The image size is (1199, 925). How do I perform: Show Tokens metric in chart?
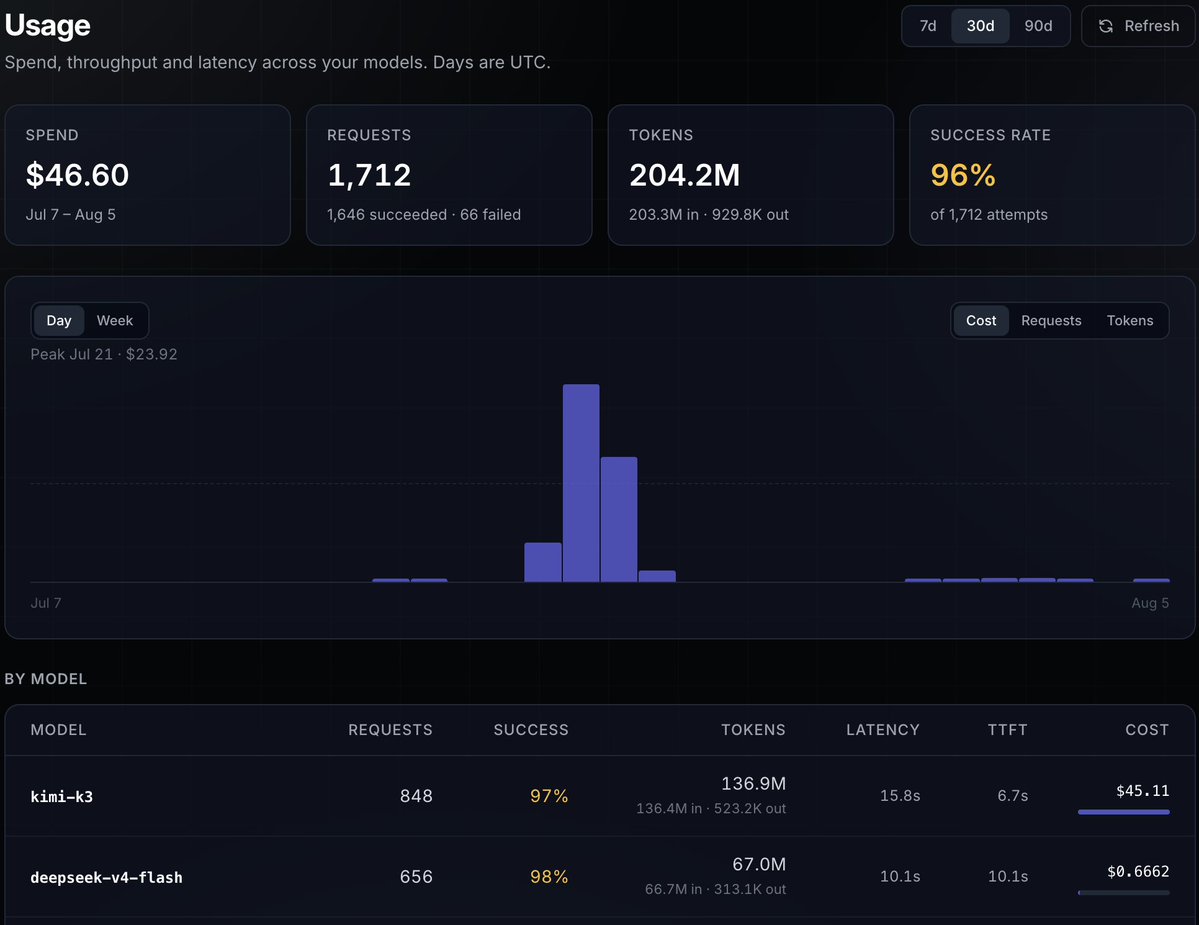[1129, 320]
